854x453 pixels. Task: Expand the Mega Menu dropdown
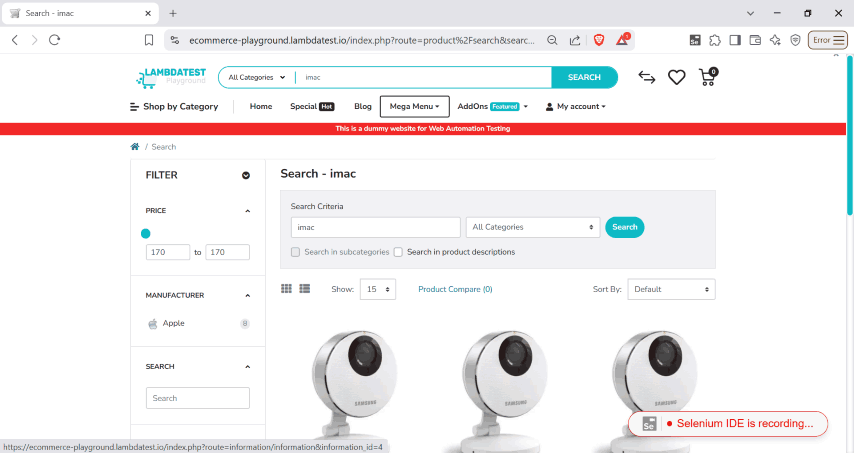point(414,107)
